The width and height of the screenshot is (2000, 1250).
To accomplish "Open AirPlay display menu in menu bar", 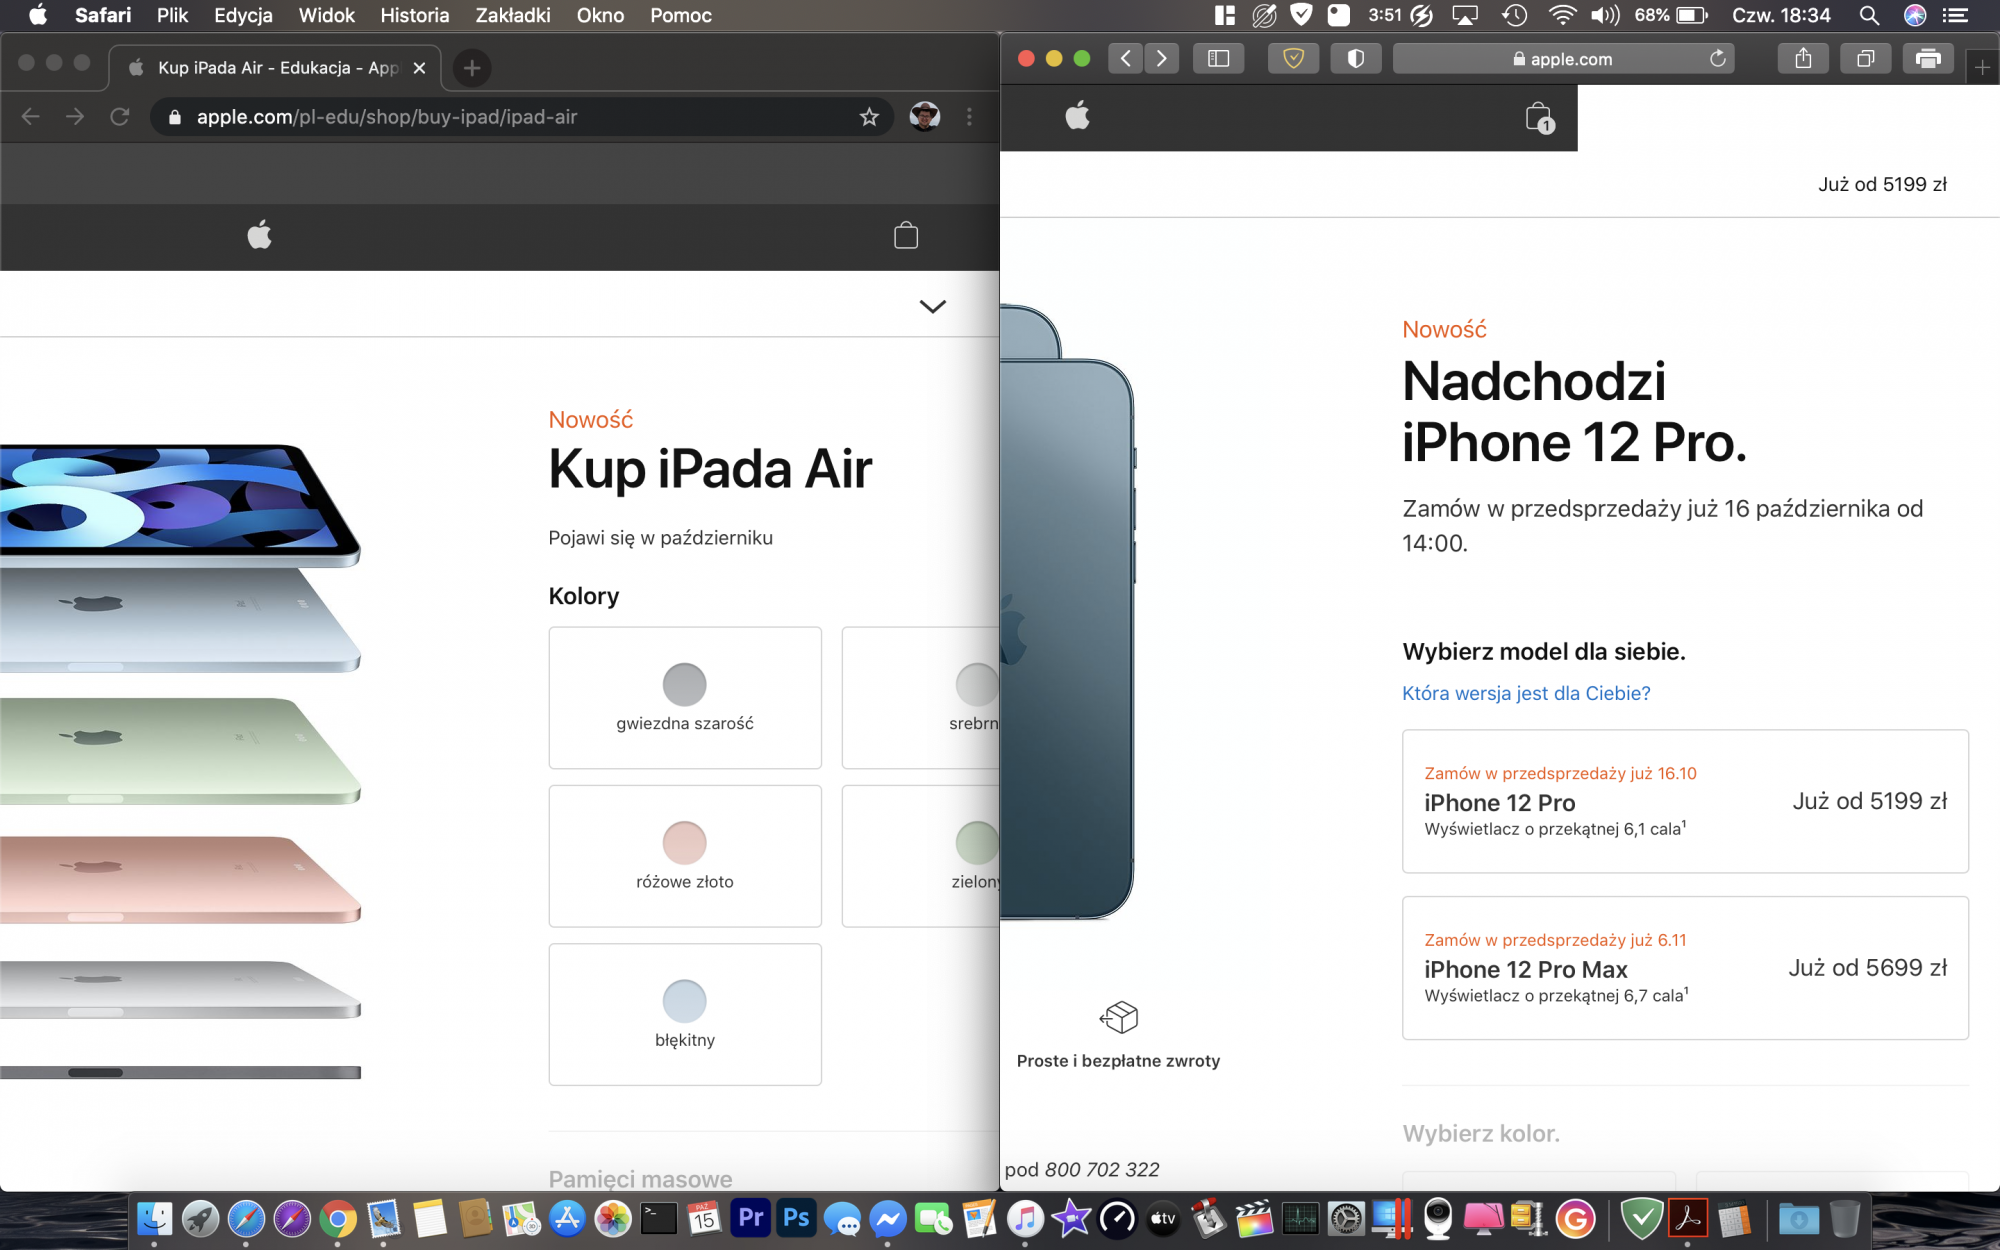I will [1465, 15].
